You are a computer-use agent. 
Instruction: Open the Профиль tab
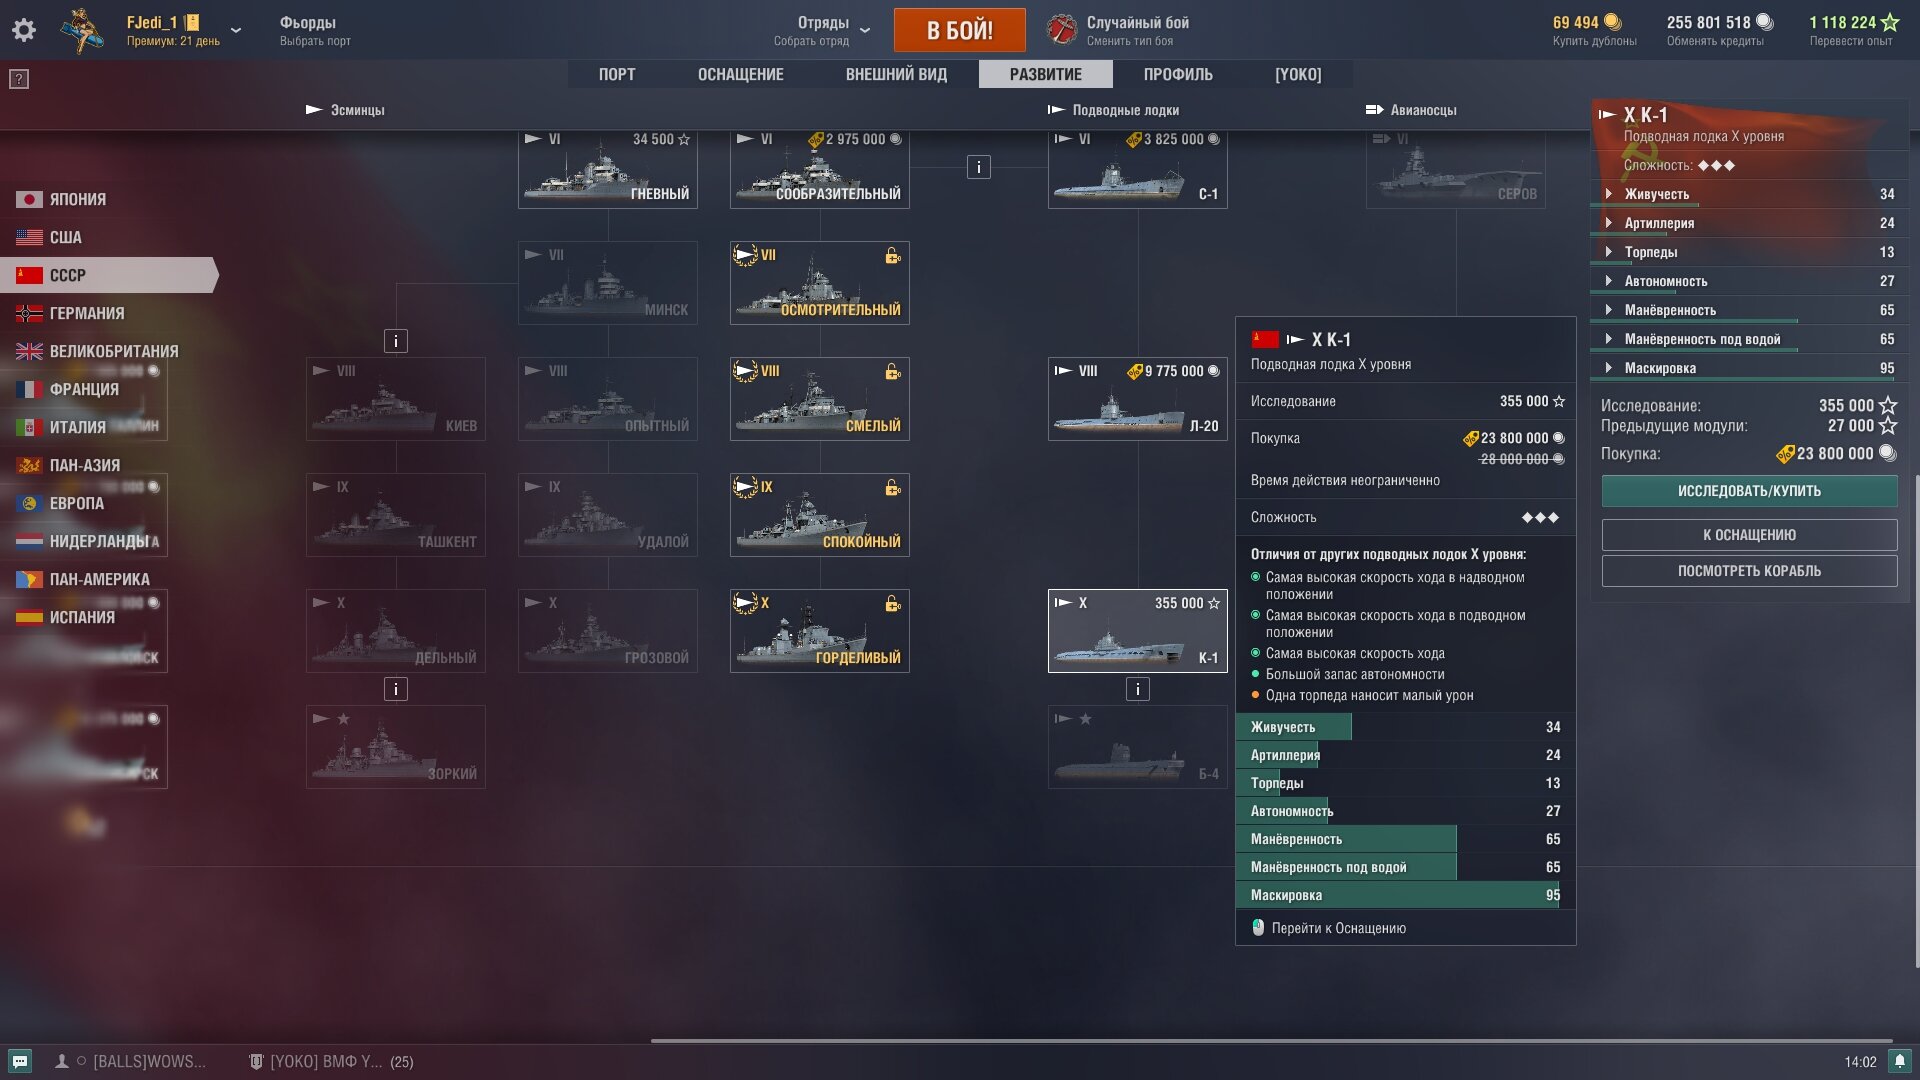1178,74
